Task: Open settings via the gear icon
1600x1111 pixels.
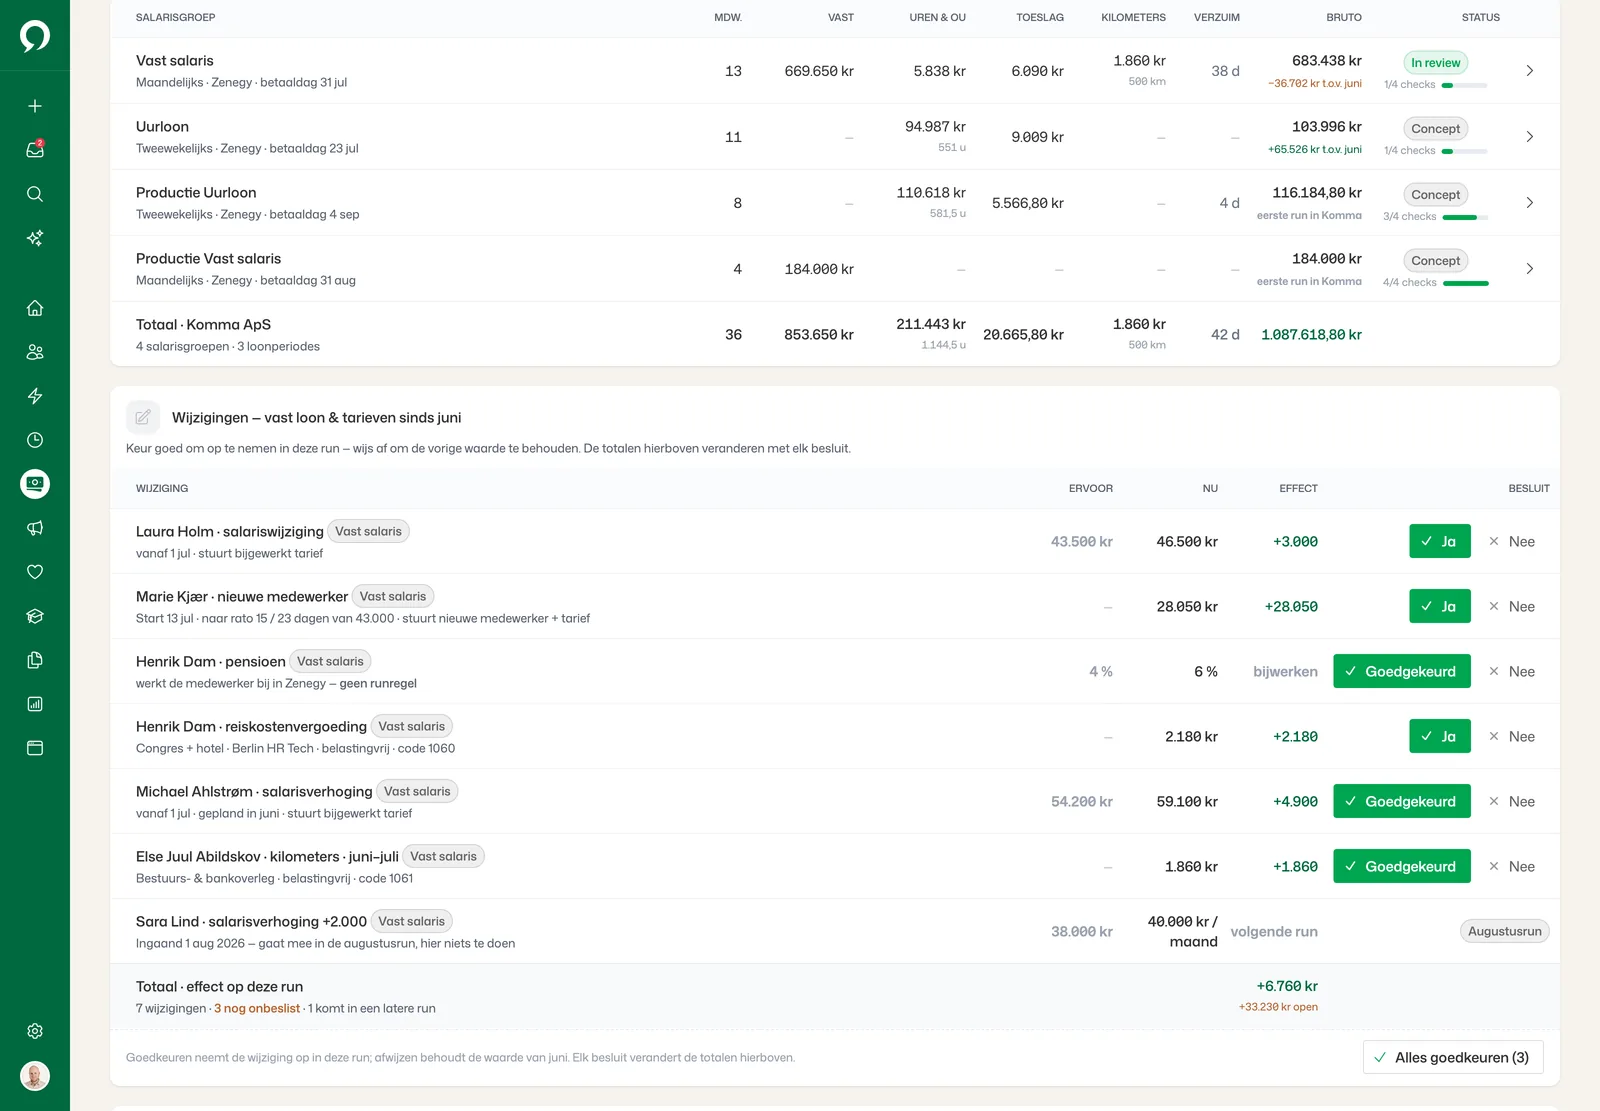Action: click(35, 1031)
